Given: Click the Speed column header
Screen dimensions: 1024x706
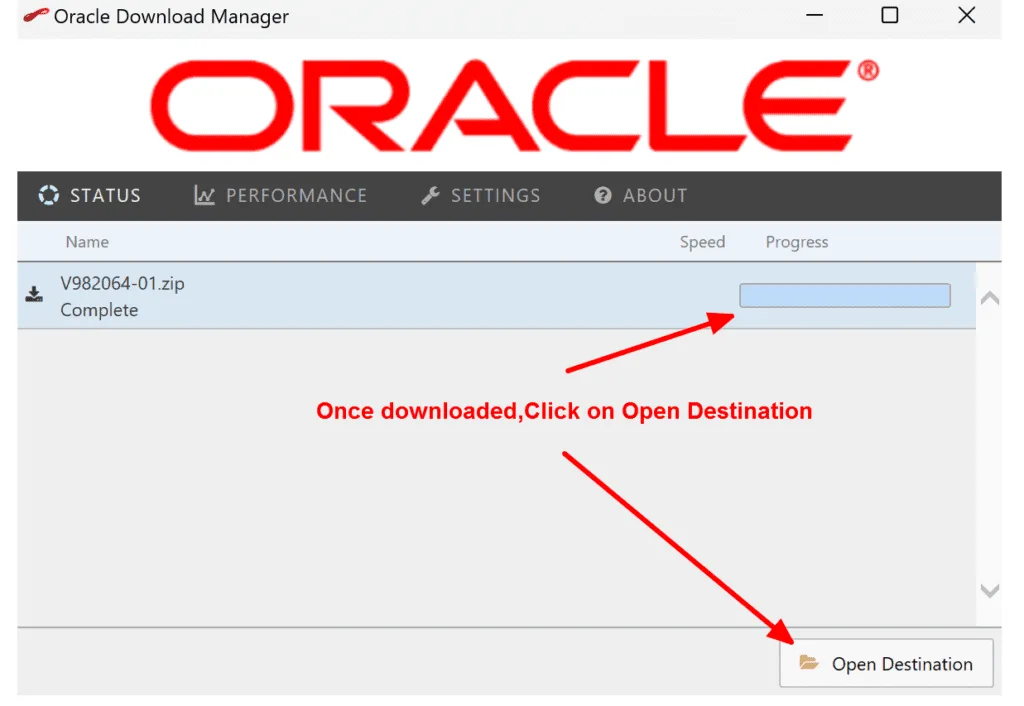Looking at the screenshot, I should click(702, 242).
